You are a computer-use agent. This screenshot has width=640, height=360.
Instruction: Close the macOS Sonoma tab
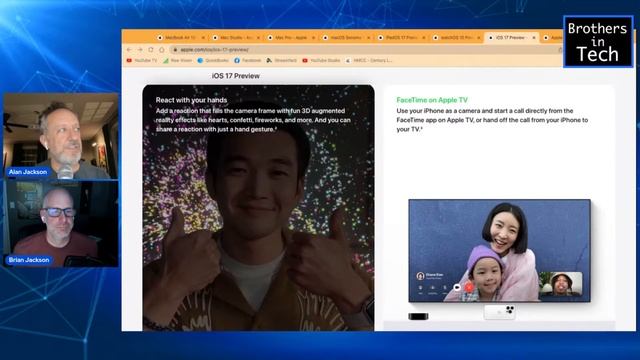point(369,38)
